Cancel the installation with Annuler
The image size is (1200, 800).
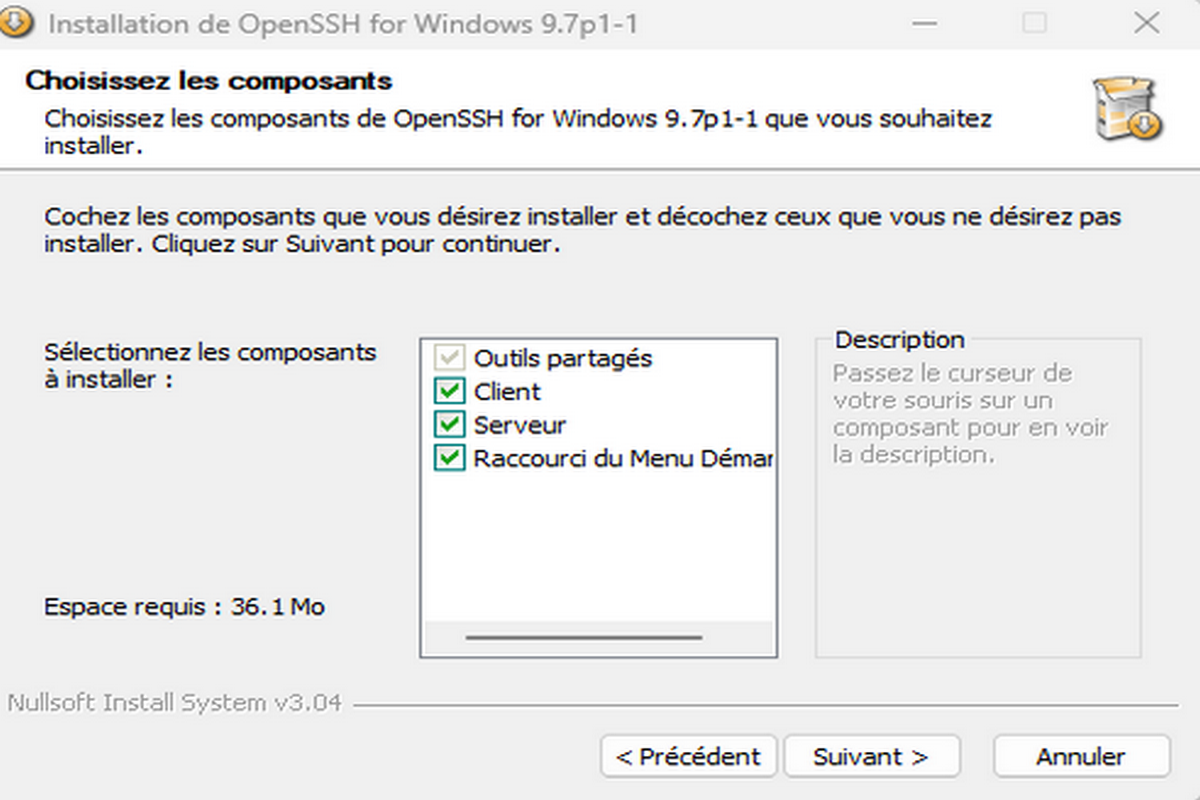pos(1081,757)
